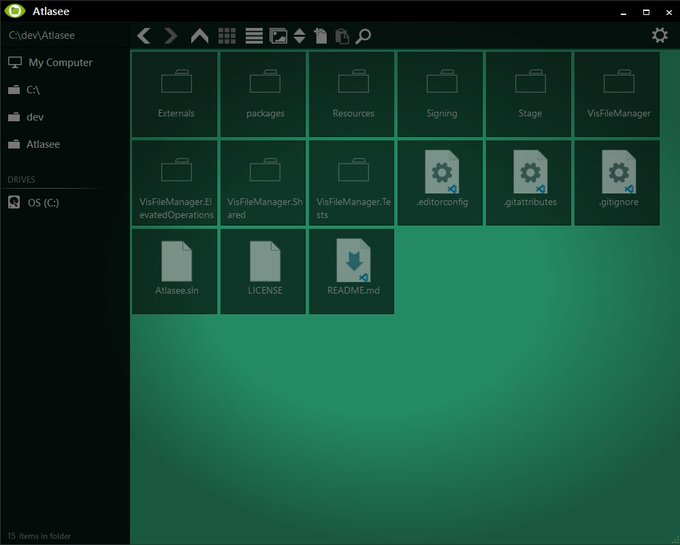Select the LICENSE file
This screenshot has width=680, height=545.
[263, 271]
